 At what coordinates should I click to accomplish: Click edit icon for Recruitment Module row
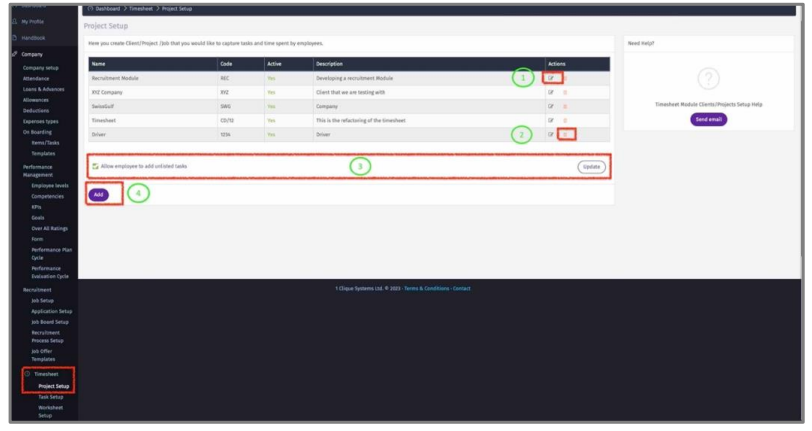550,77
